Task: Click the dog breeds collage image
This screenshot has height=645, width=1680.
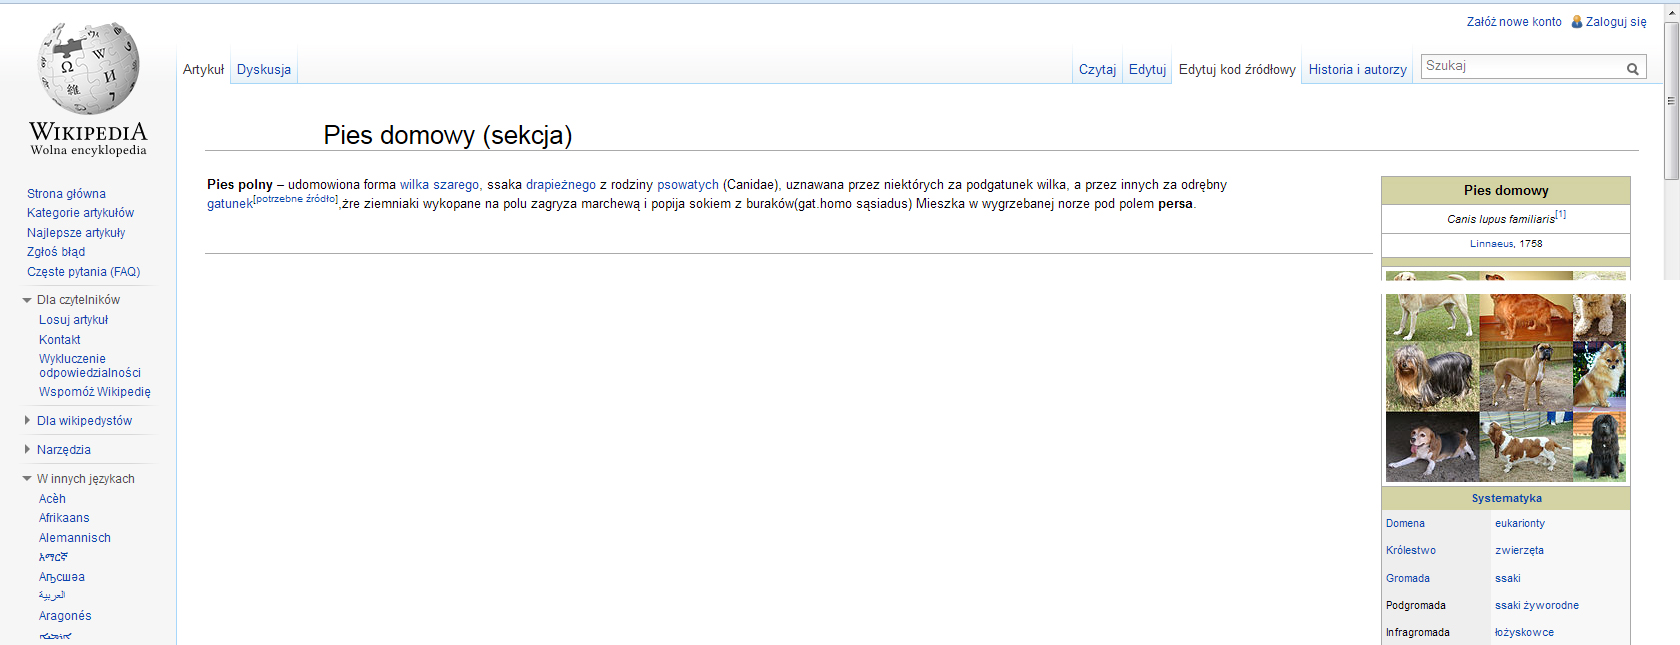Action: tap(1505, 388)
